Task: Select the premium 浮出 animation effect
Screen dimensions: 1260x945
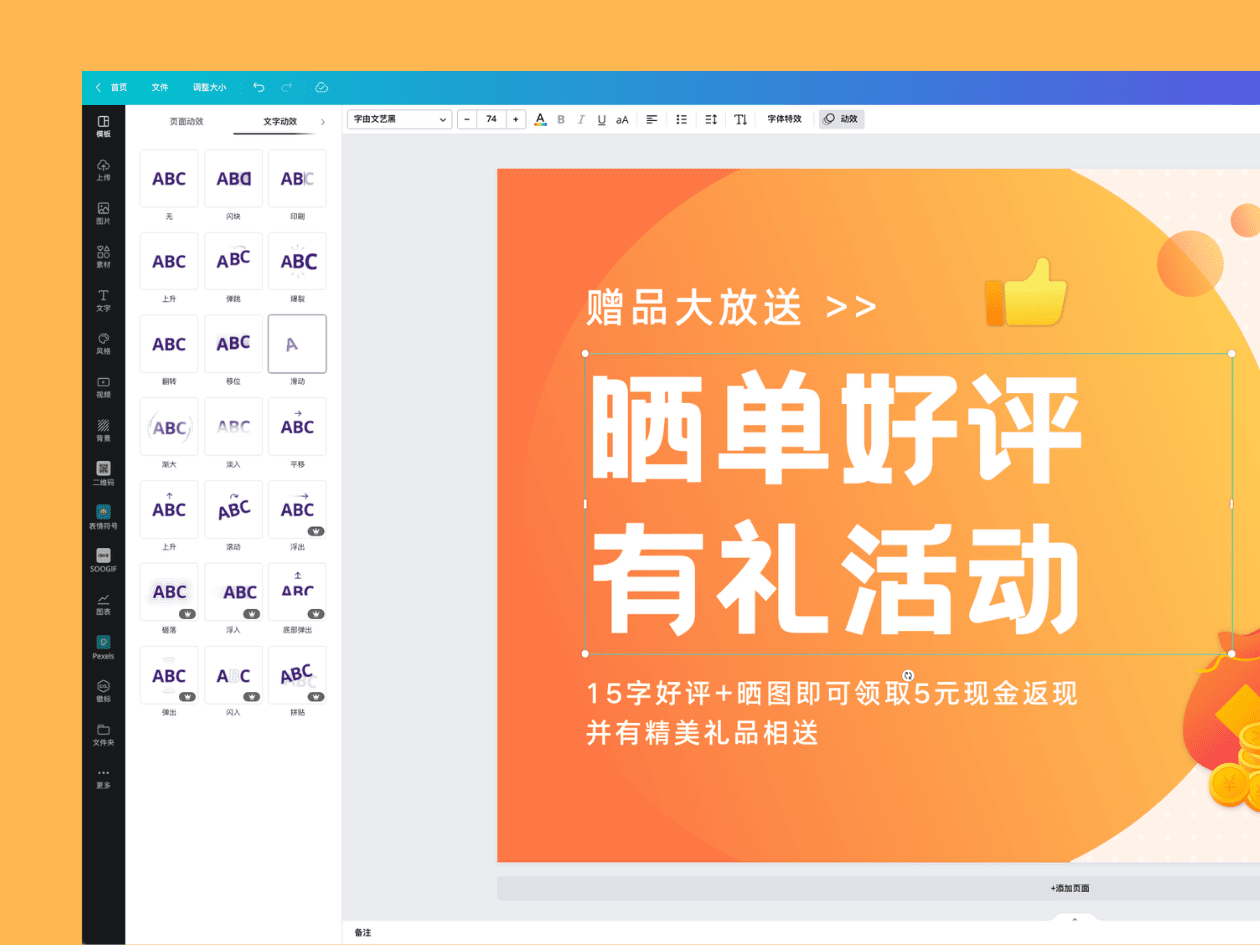Action: tap(297, 510)
